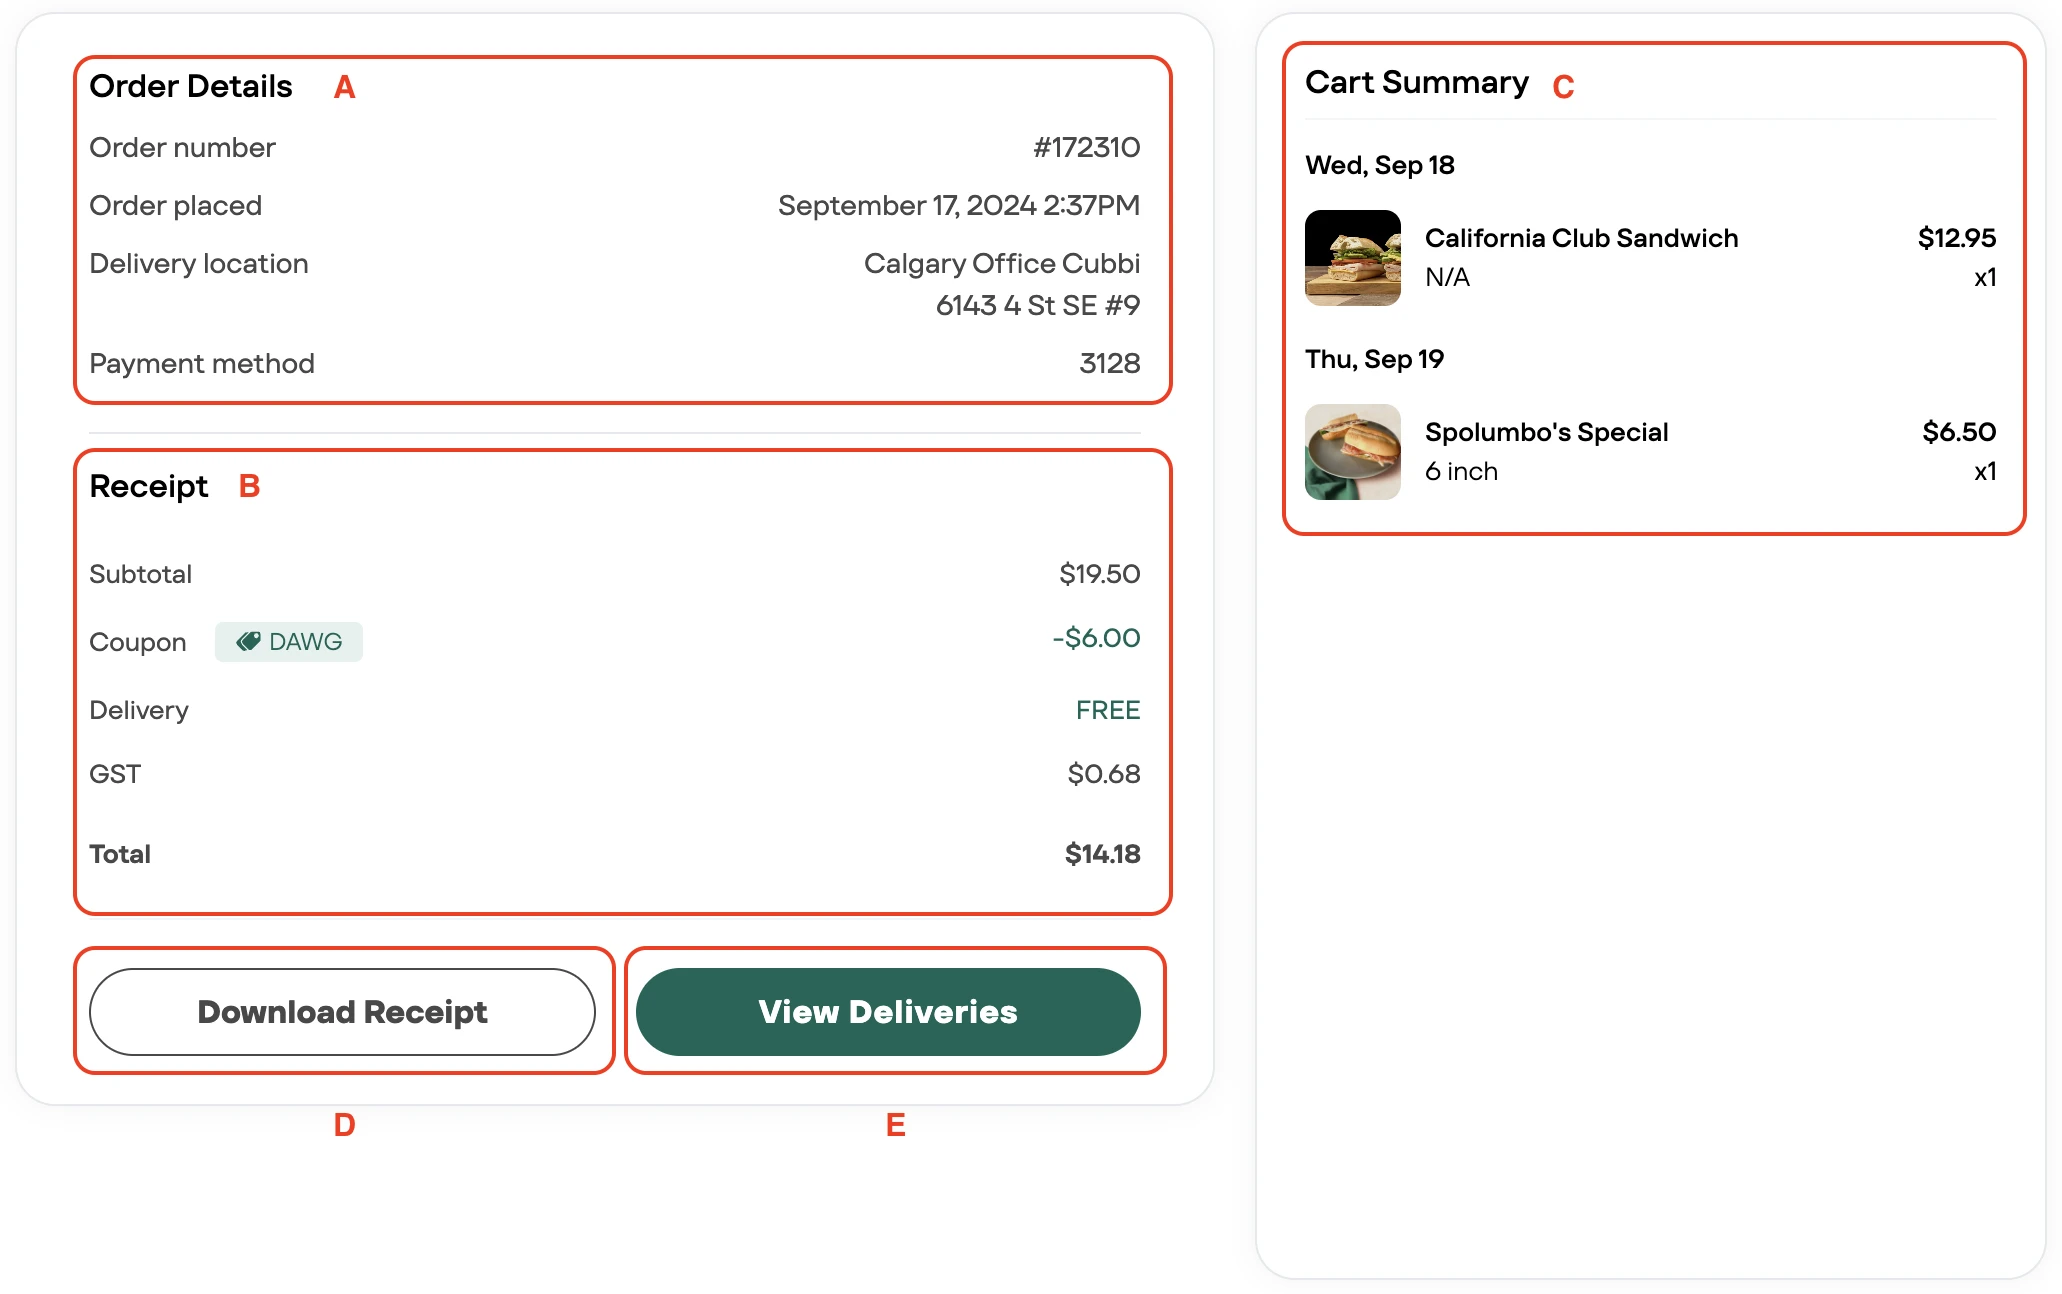The height and width of the screenshot is (1294, 2062).
Task: Click the Download Receipt button
Action: (x=342, y=1011)
